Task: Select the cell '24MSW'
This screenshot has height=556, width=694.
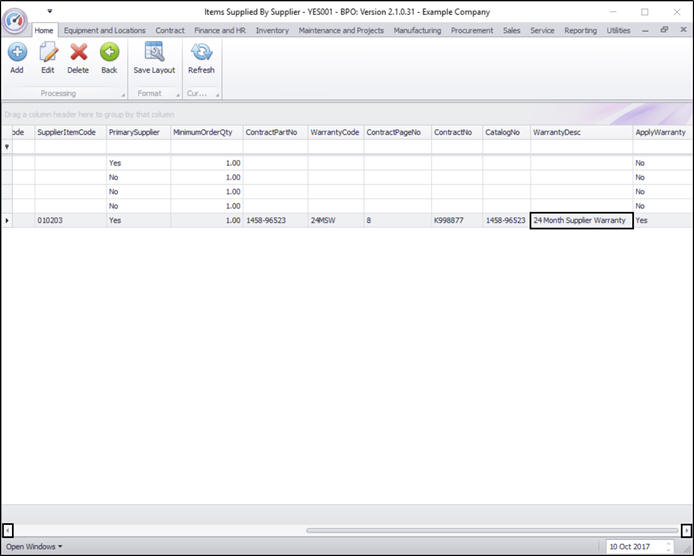Action: (335, 220)
